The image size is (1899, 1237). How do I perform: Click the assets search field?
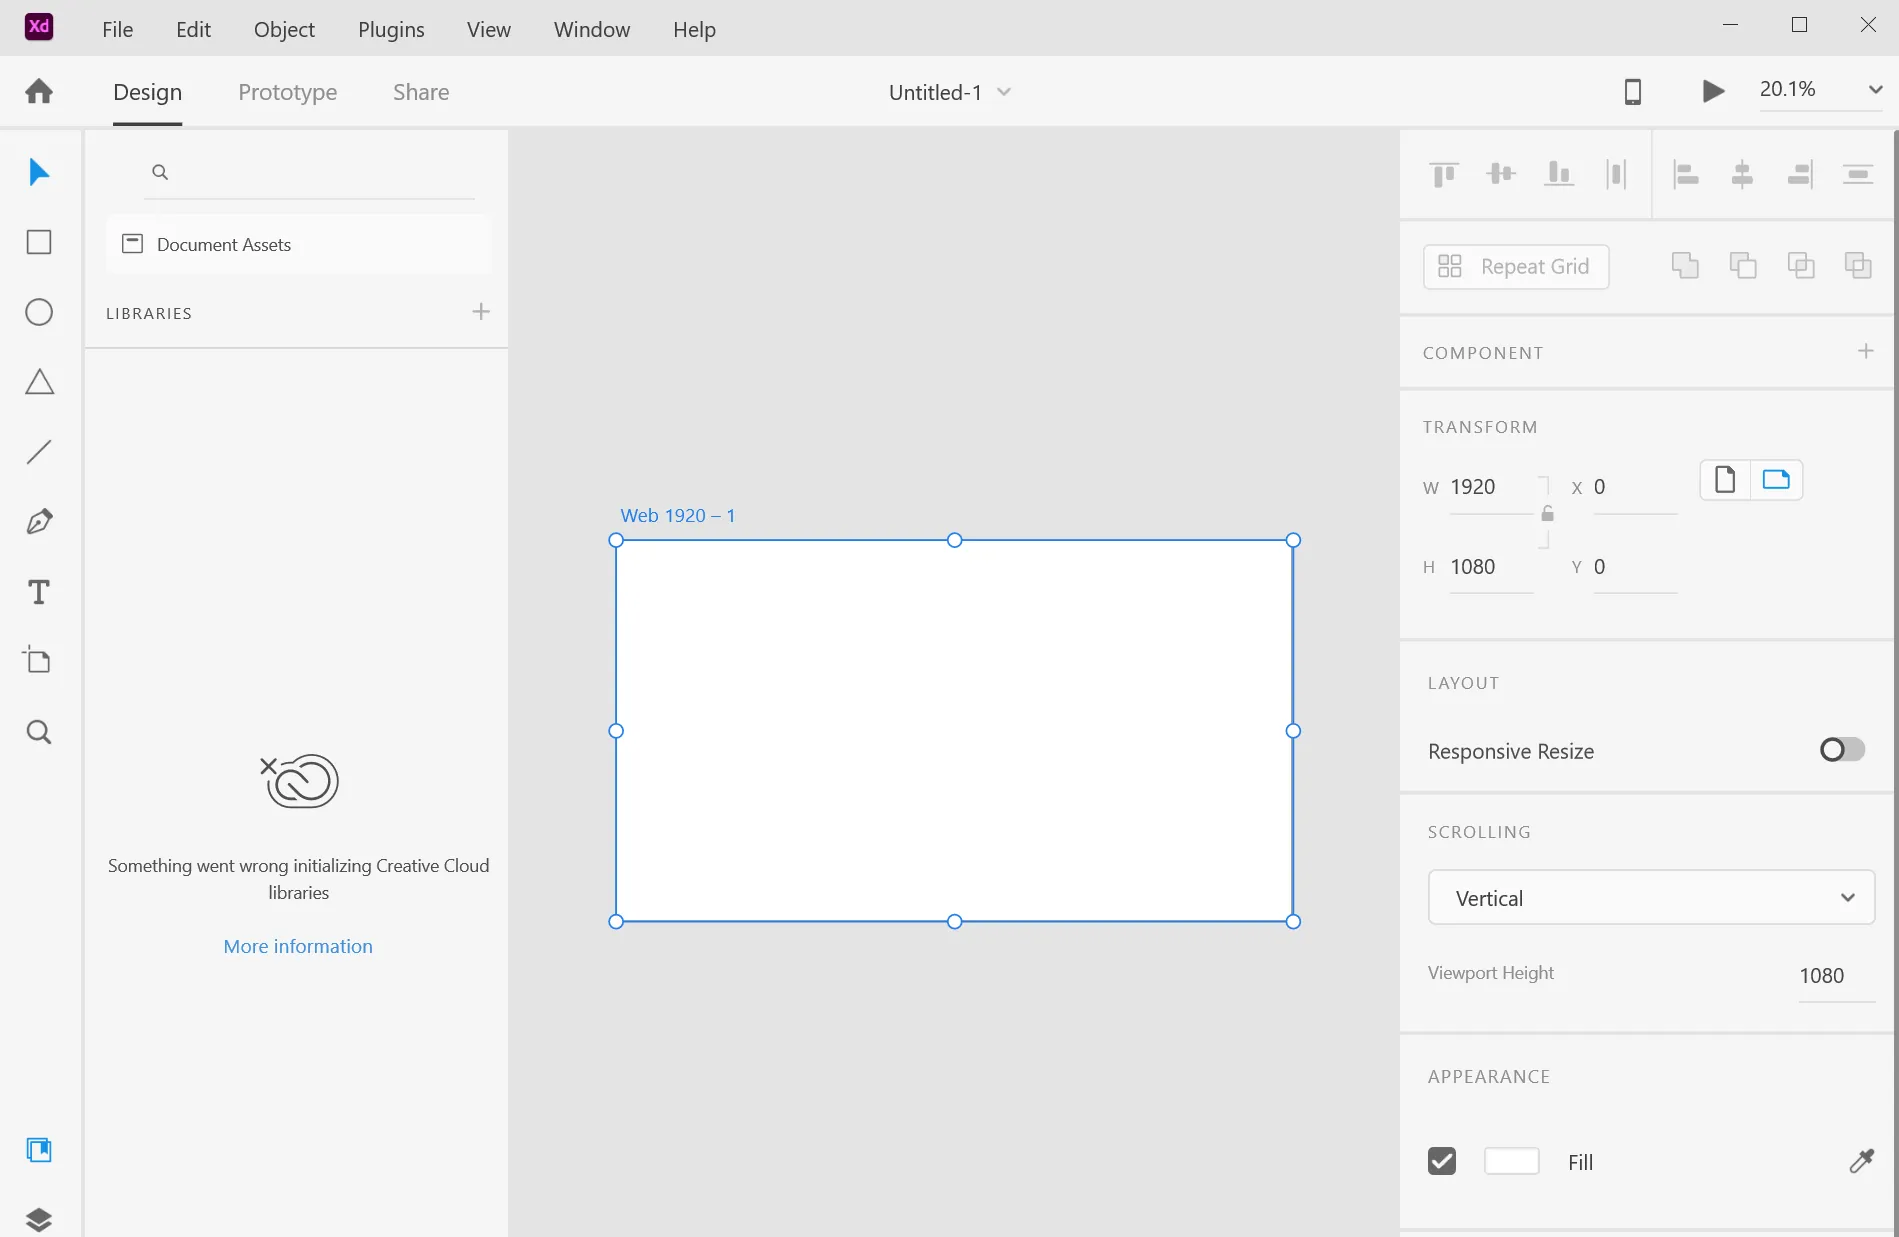(x=309, y=172)
